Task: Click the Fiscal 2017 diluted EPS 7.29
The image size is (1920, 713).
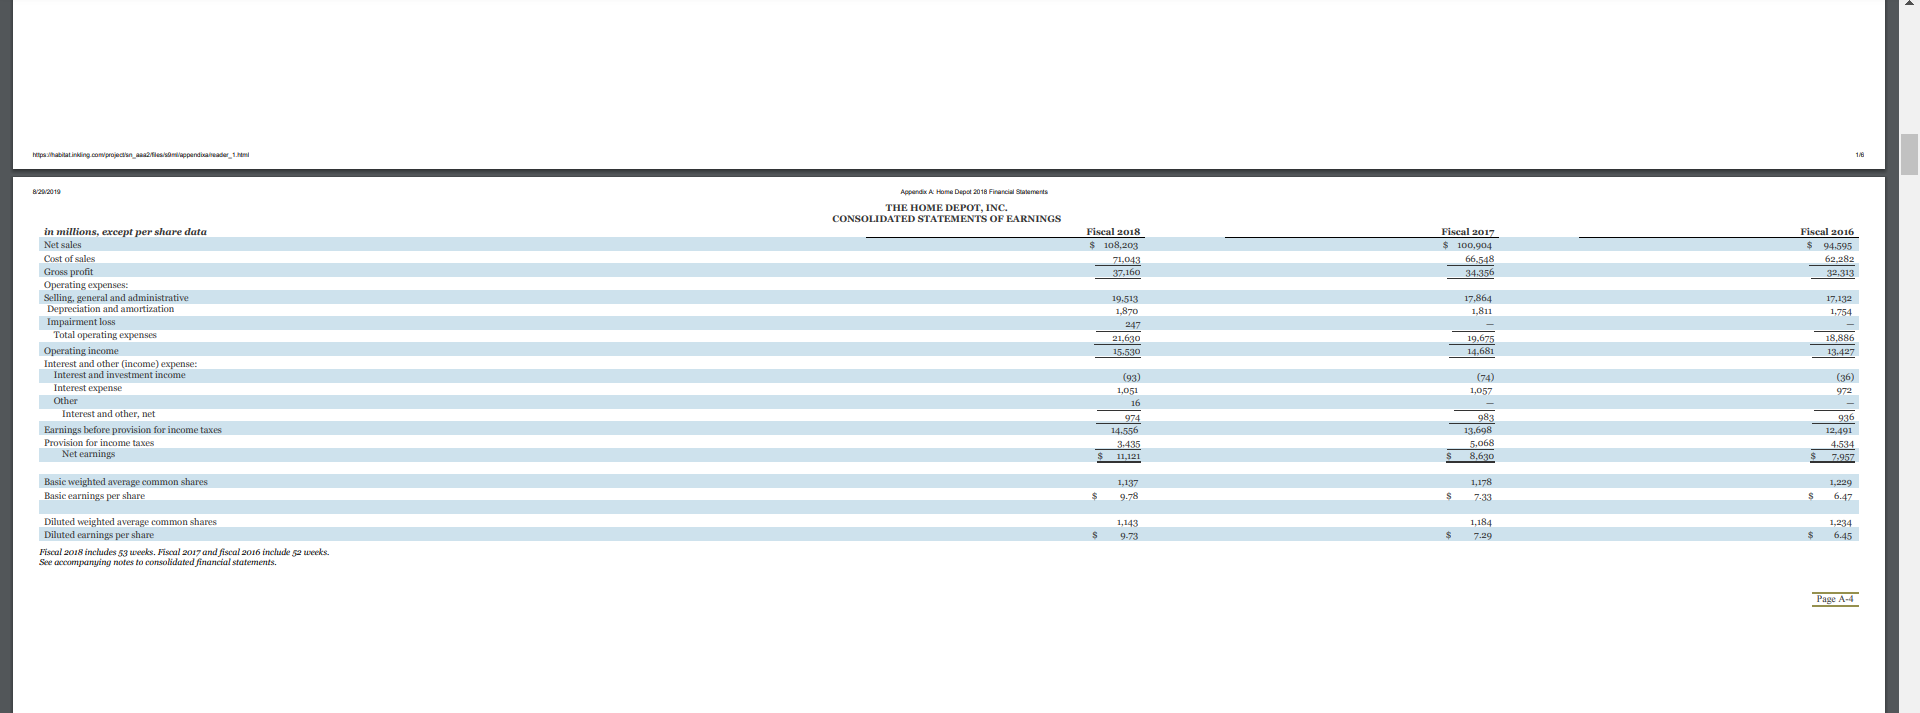Action: point(1482,536)
